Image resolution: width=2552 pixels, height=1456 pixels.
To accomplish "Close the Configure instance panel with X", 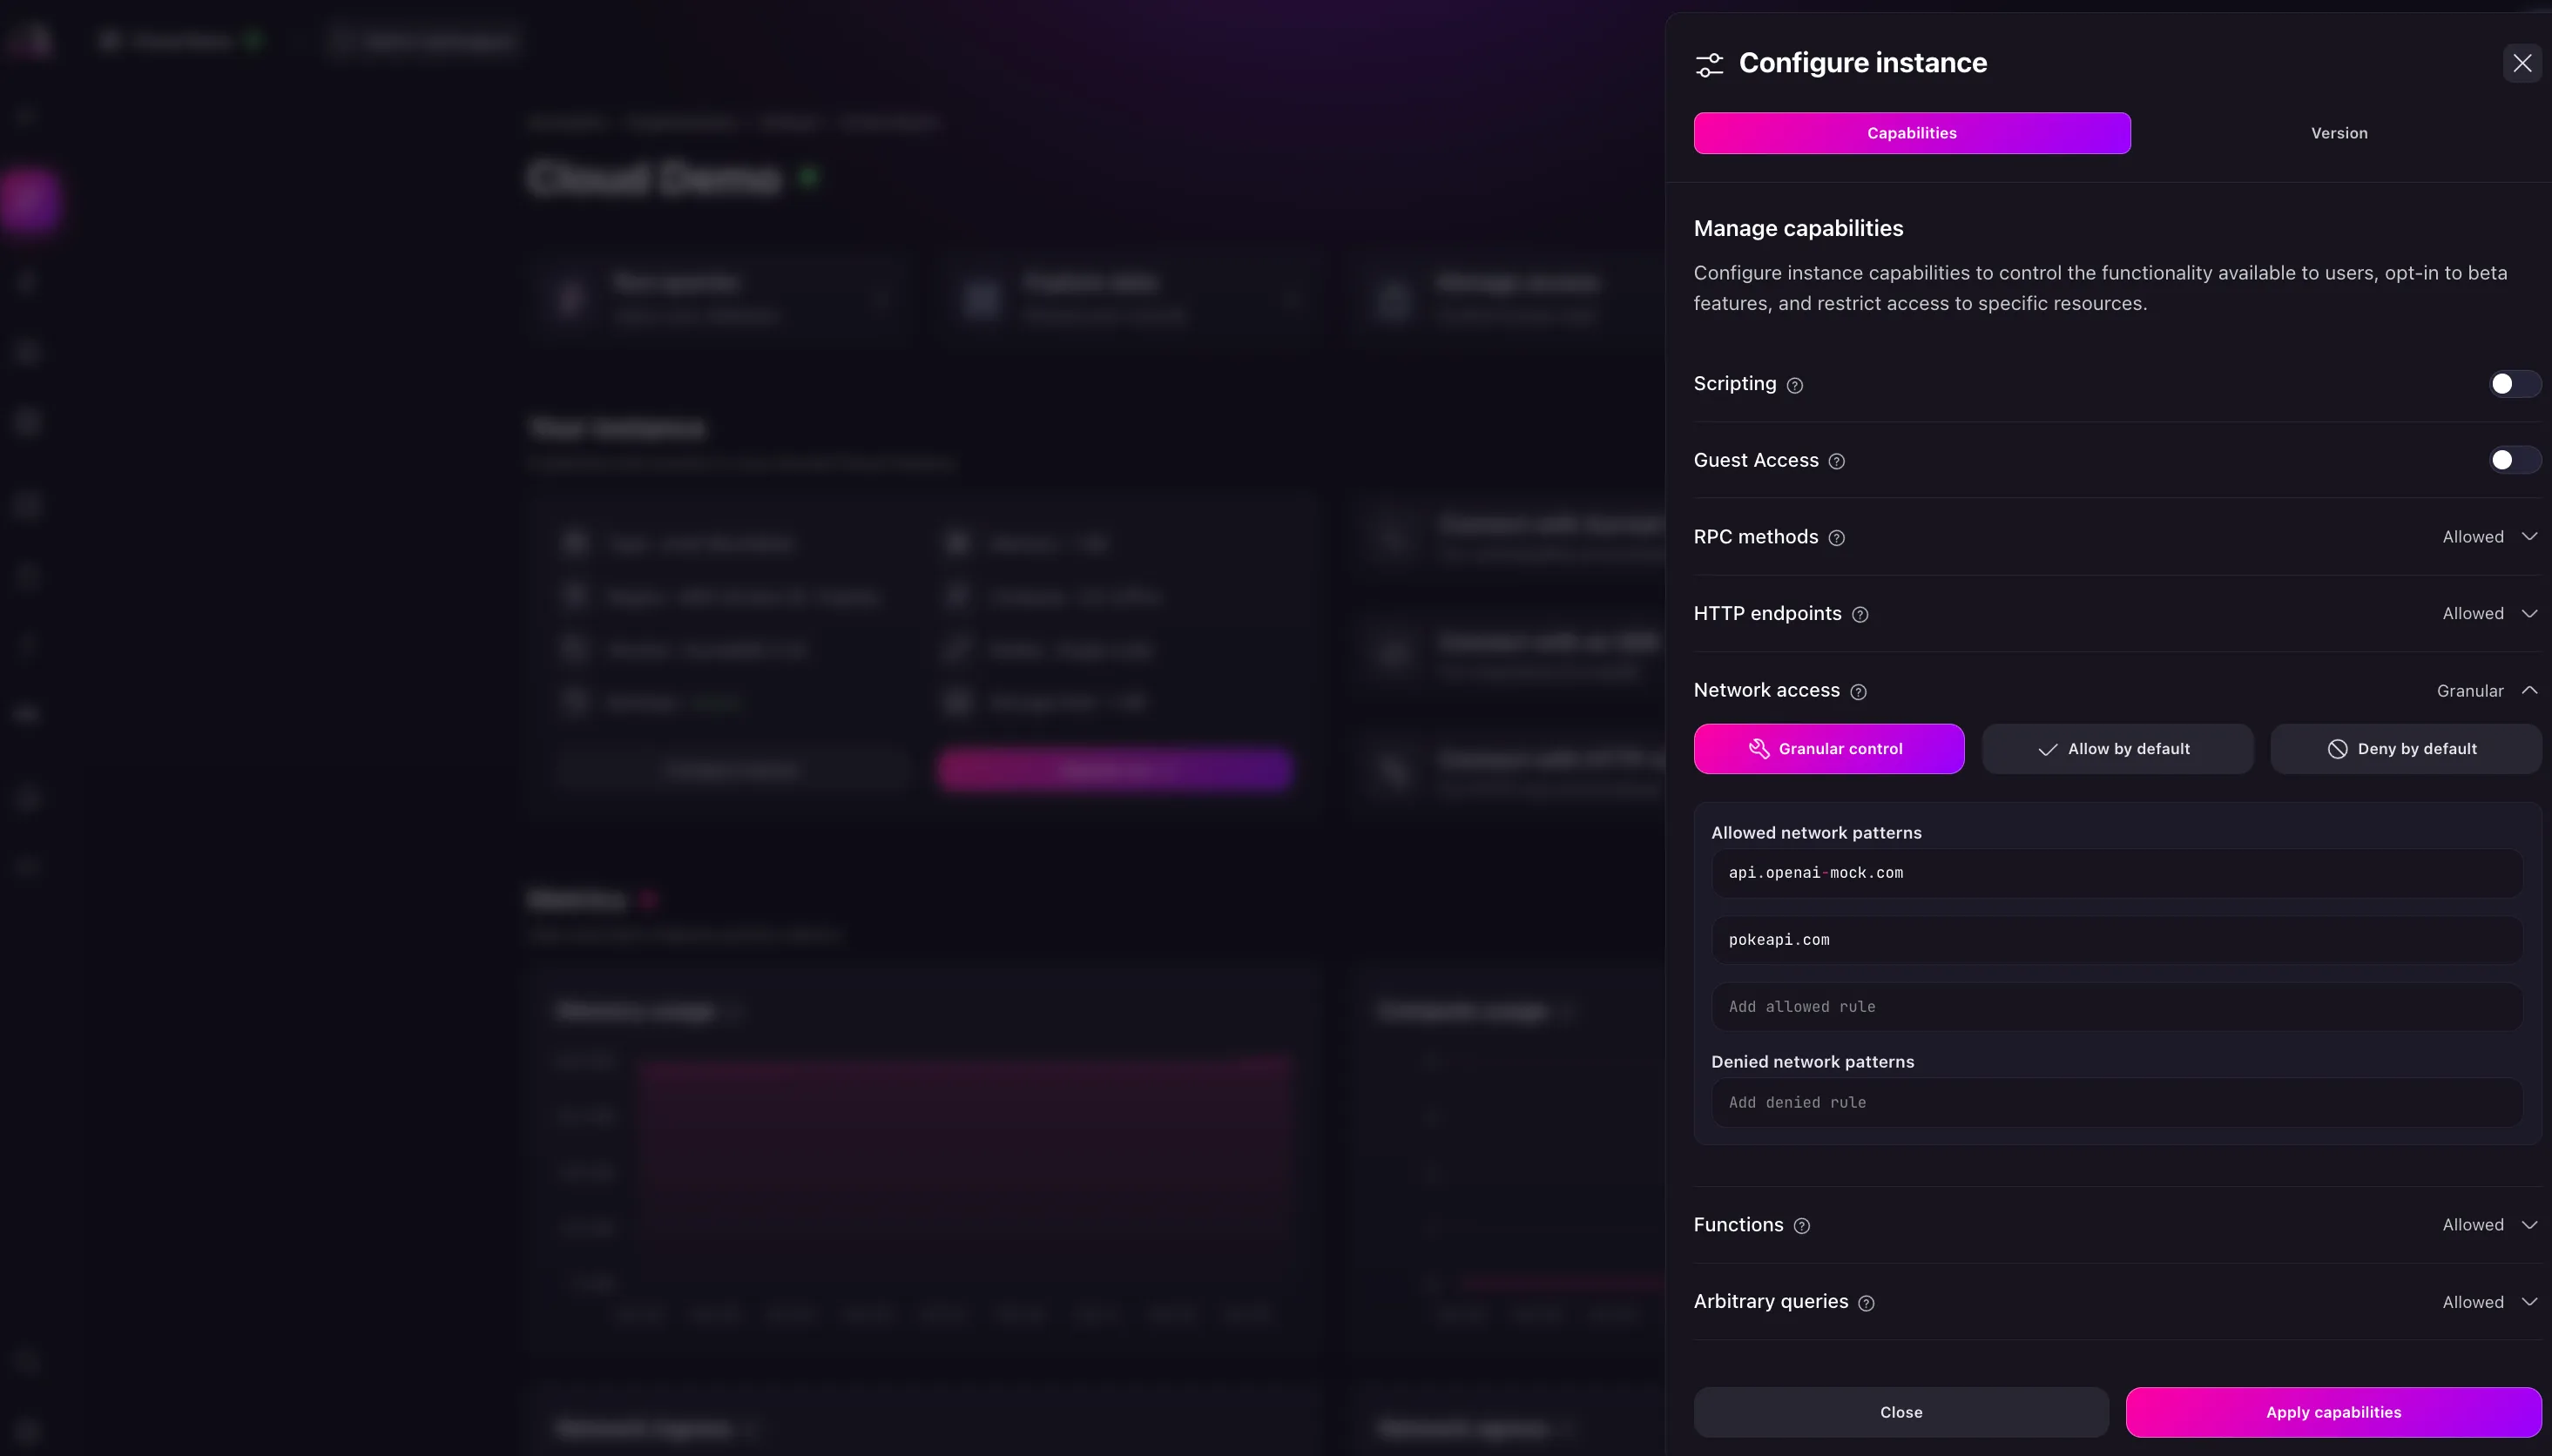I will pyautogui.click(x=2522, y=63).
